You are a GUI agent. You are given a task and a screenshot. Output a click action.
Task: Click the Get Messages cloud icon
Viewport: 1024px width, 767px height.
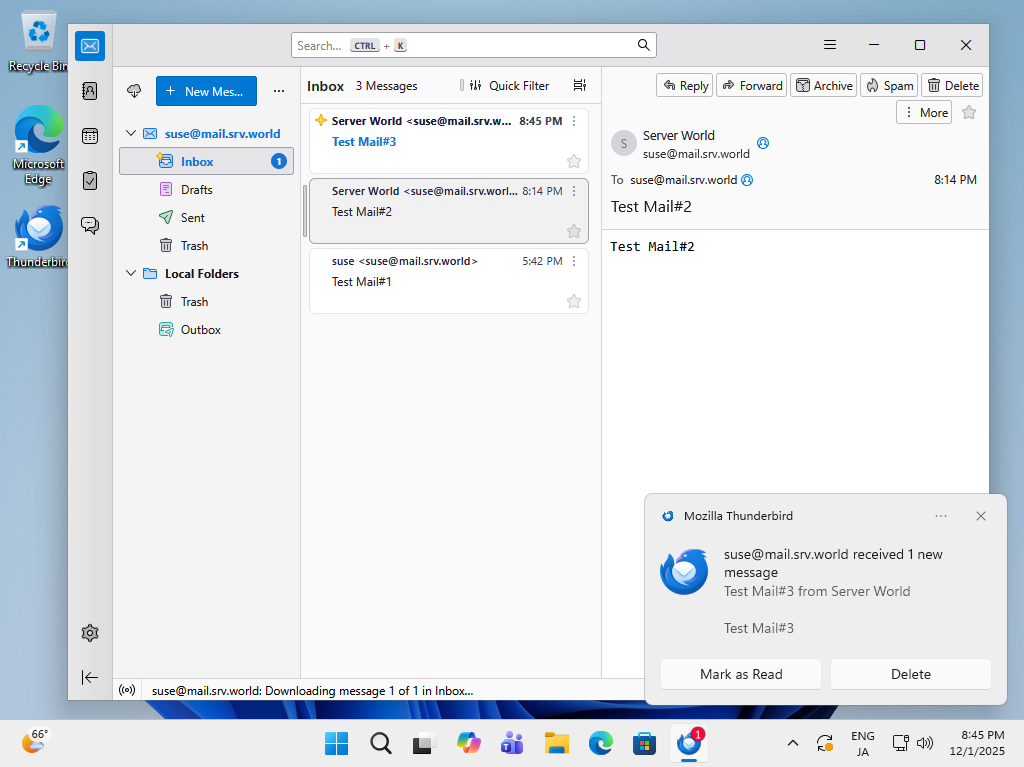(134, 91)
